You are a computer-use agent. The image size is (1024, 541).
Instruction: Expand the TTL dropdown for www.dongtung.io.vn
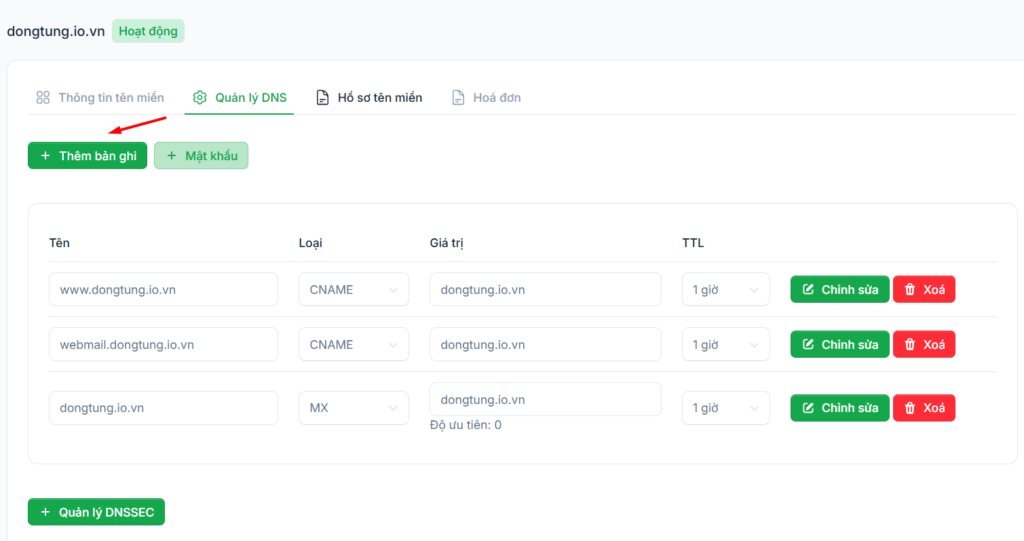[x=726, y=289]
